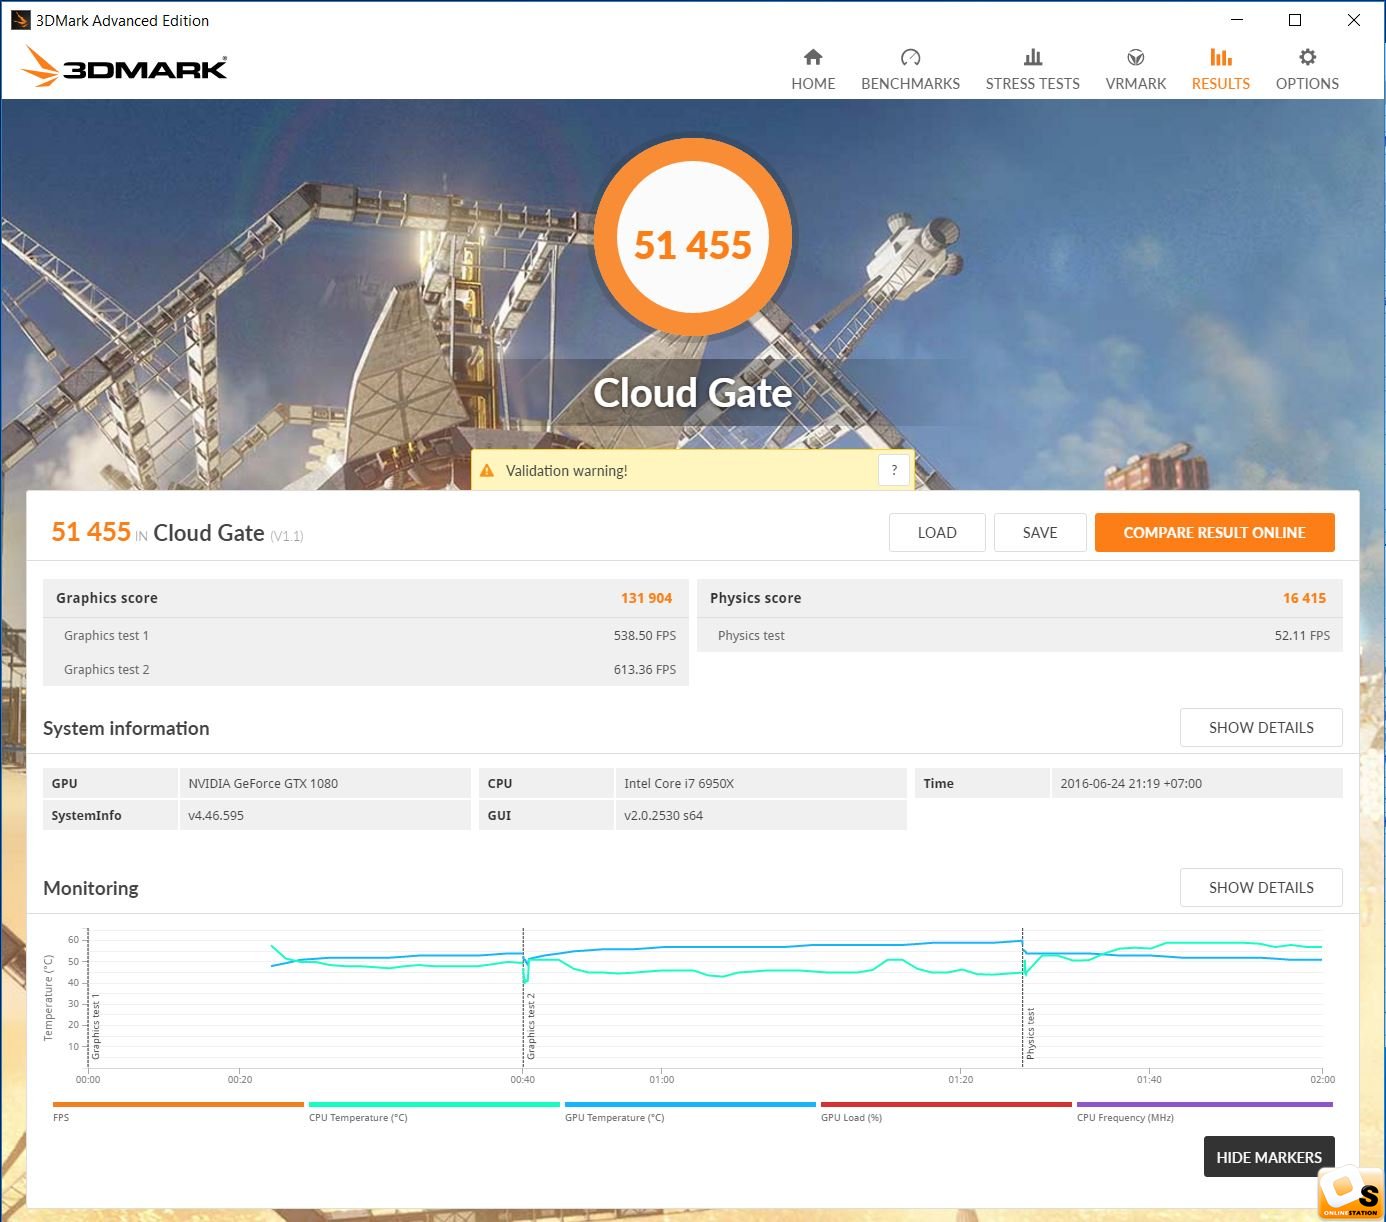Click Graphics test 1 row 538.50 FPS
Viewport: 1386px width, 1222px height.
tap(366, 636)
